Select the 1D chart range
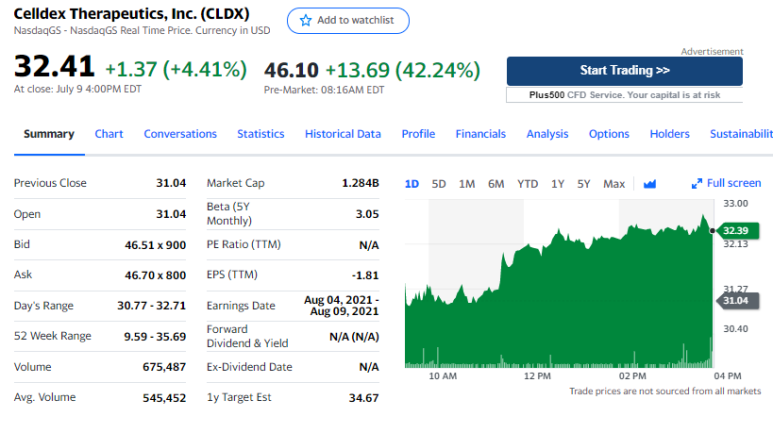The width and height of the screenshot is (773, 433). (412, 184)
